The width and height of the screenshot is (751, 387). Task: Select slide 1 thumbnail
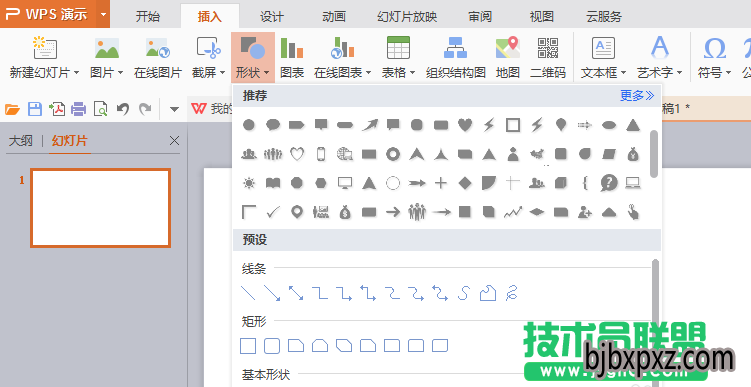tap(101, 208)
